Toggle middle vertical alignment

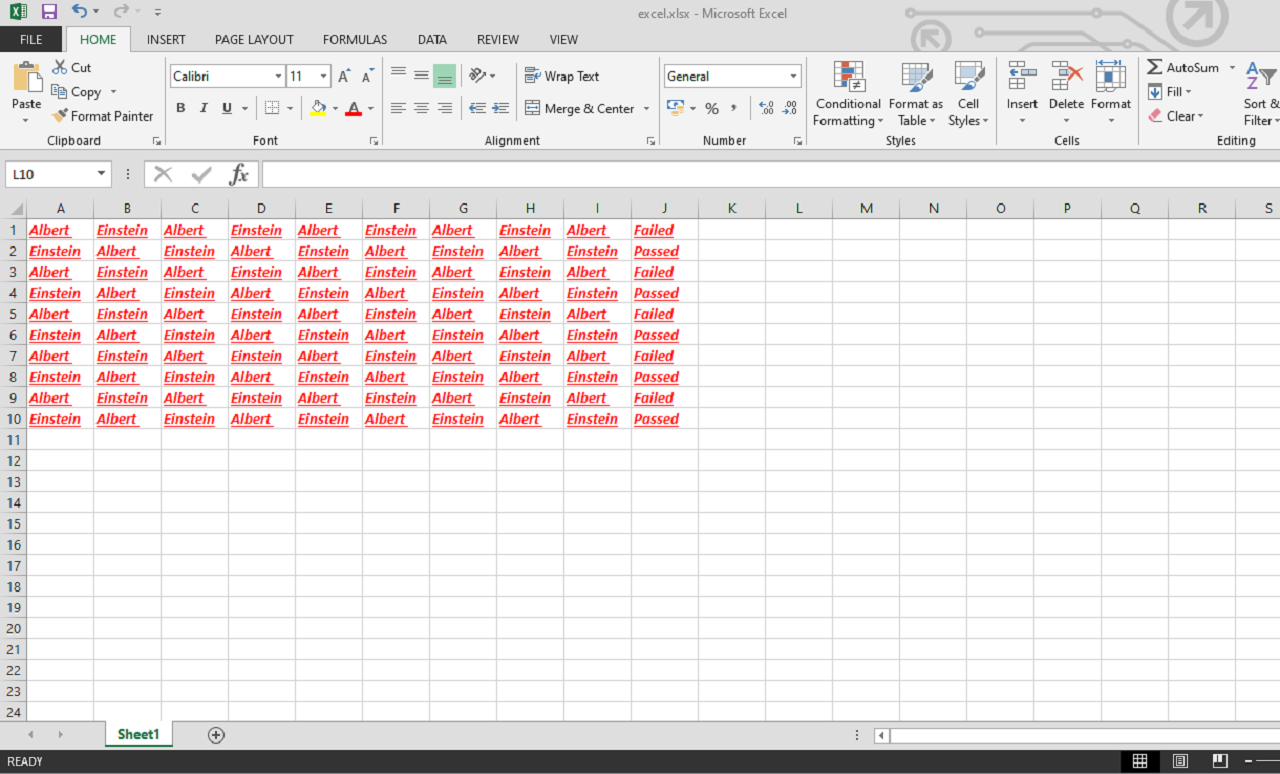click(421, 75)
